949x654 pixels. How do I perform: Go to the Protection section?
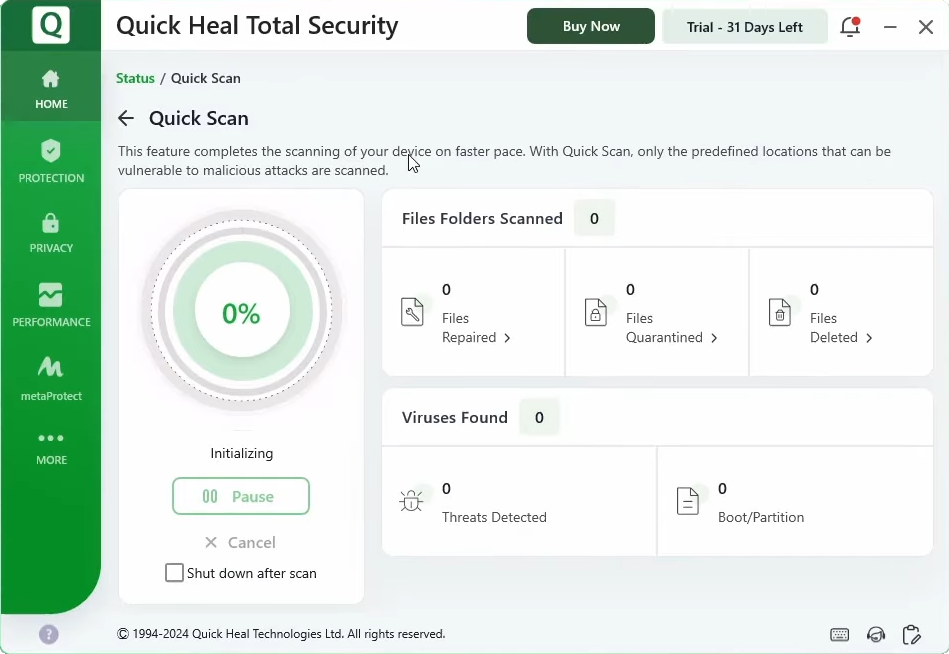click(51, 160)
